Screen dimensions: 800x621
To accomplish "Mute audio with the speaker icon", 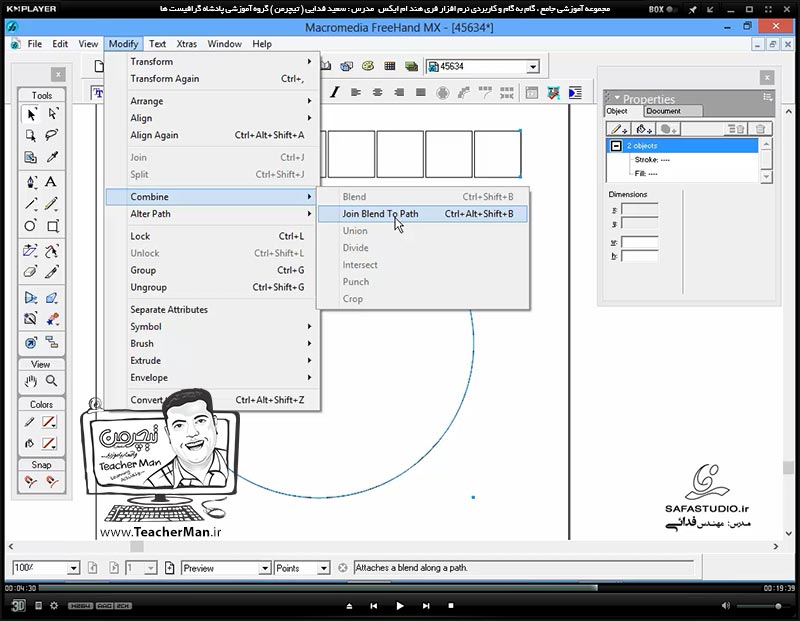I will tap(726, 606).
